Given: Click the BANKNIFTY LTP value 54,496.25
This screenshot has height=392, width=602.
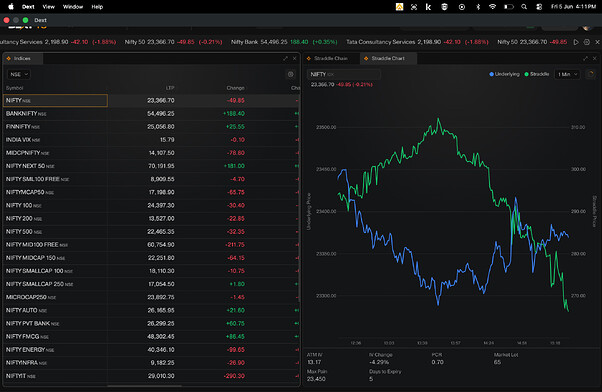Looking at the screenshot, I should coord(160,114).
